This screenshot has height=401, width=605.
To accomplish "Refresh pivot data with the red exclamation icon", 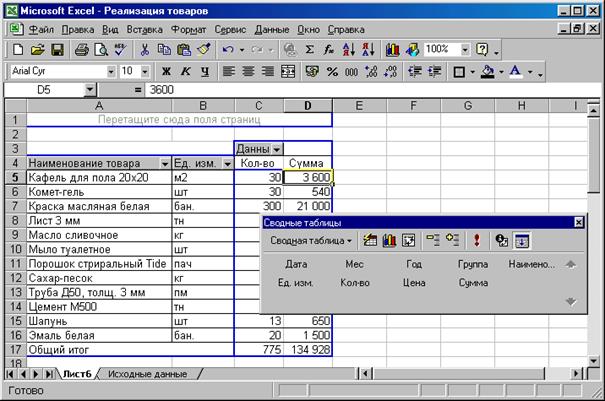I will (x=477, y=240).
